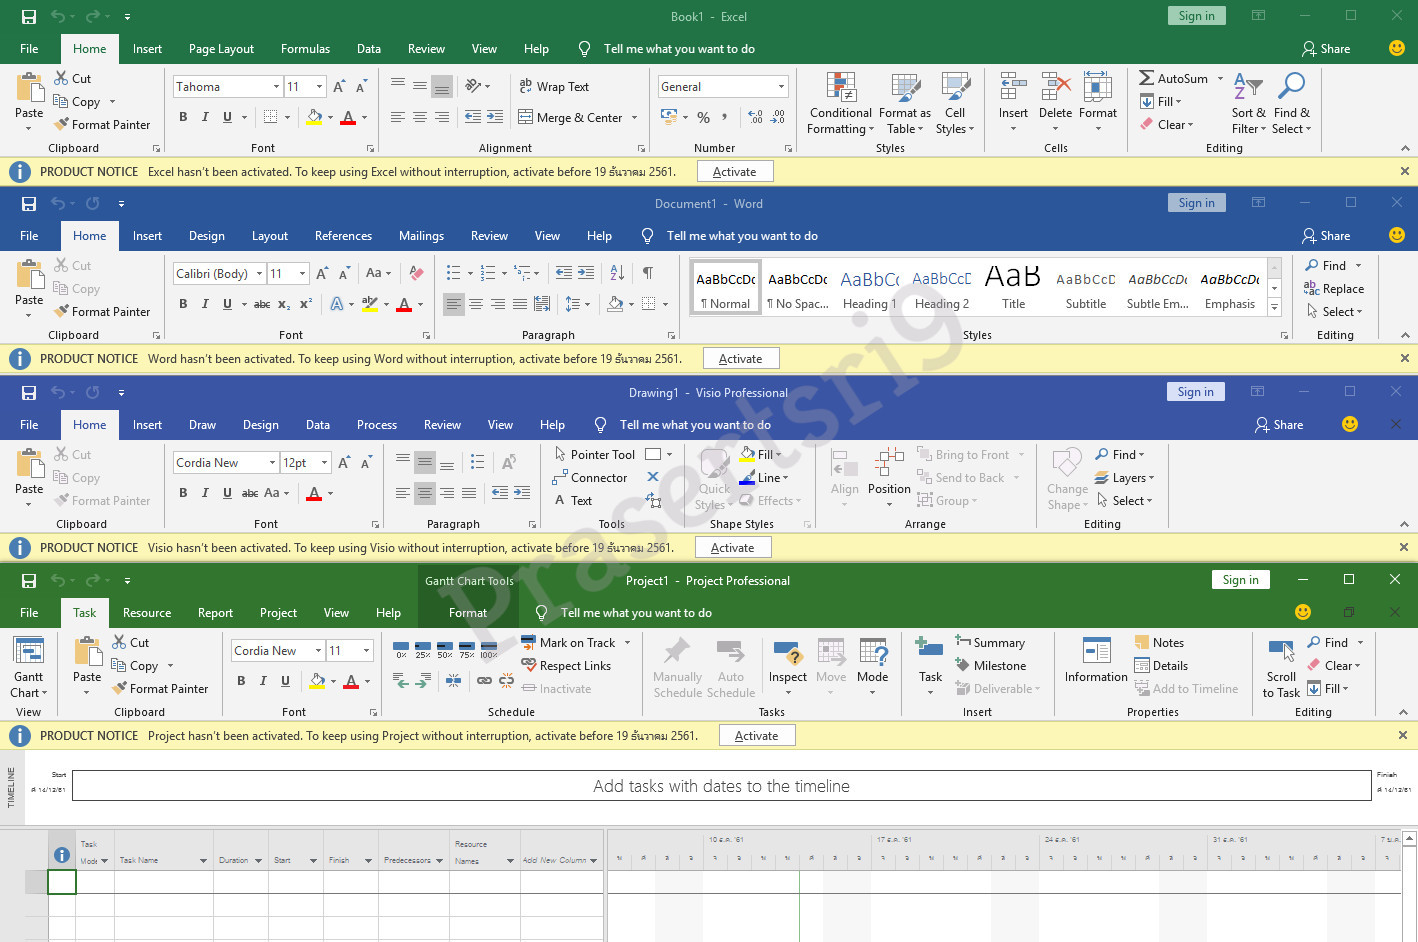Click the Font Color button in Word

[404, 304]
